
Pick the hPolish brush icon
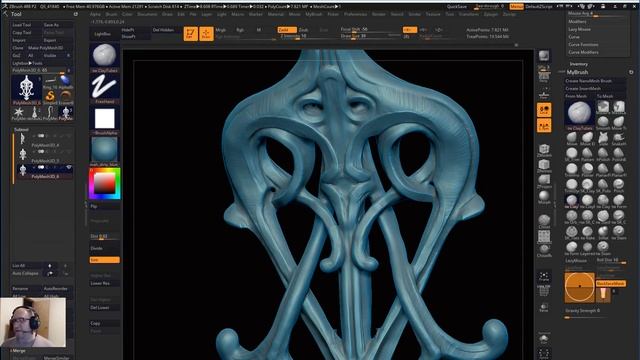tap(603, 153)
